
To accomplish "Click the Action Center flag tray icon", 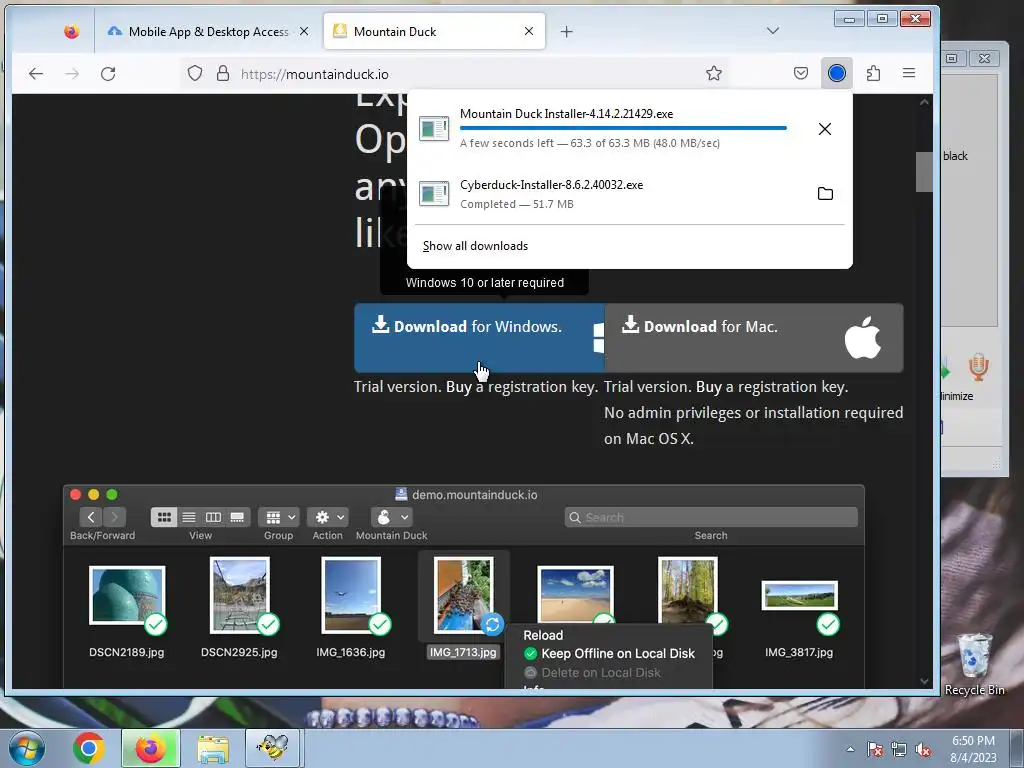I will (x=875, y=749).
